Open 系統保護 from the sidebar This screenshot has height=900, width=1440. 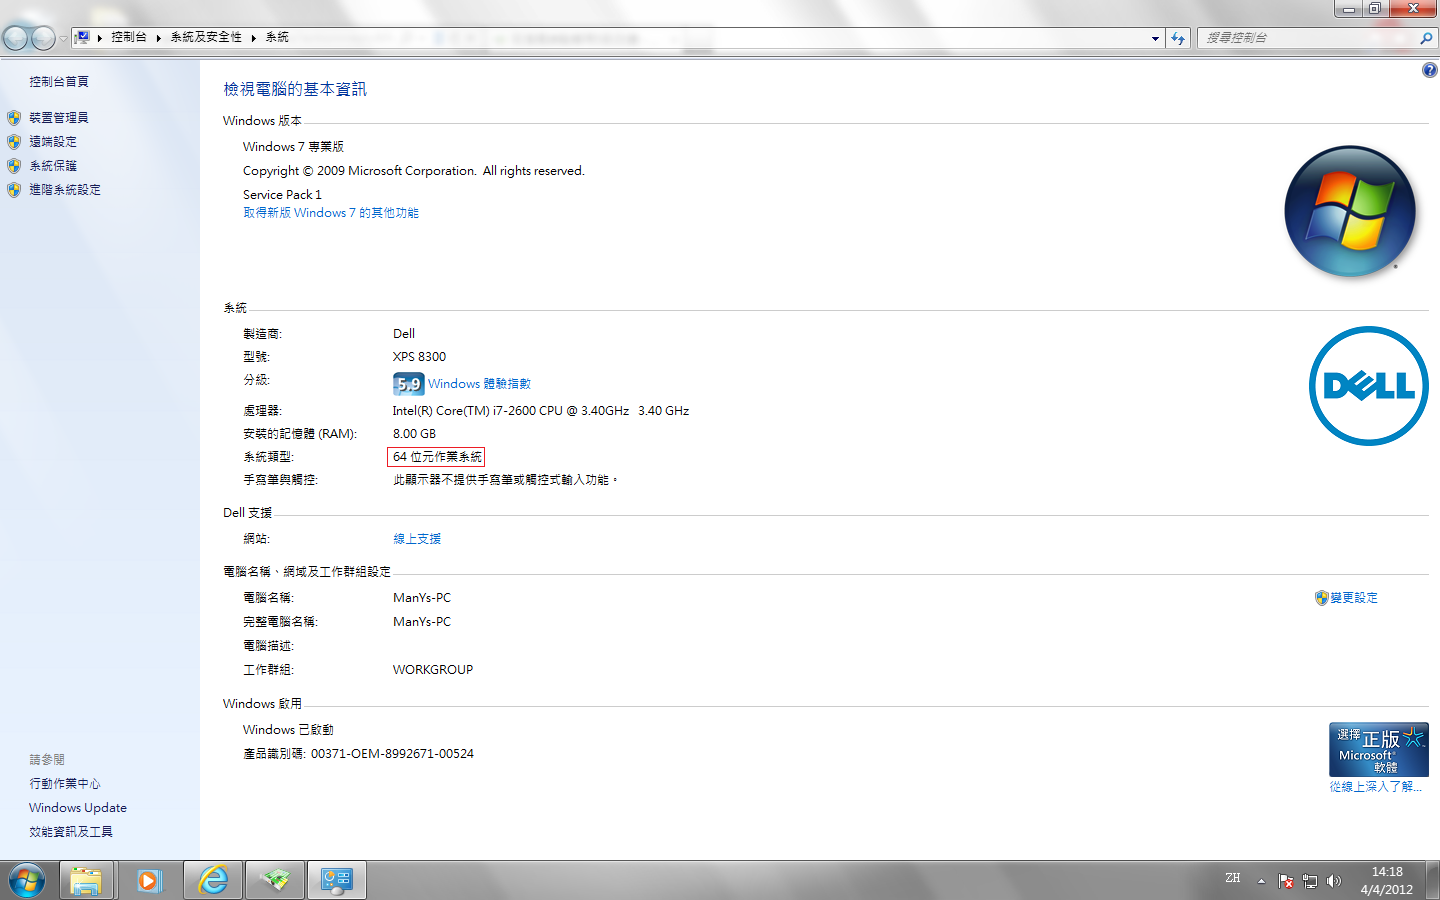53,166
